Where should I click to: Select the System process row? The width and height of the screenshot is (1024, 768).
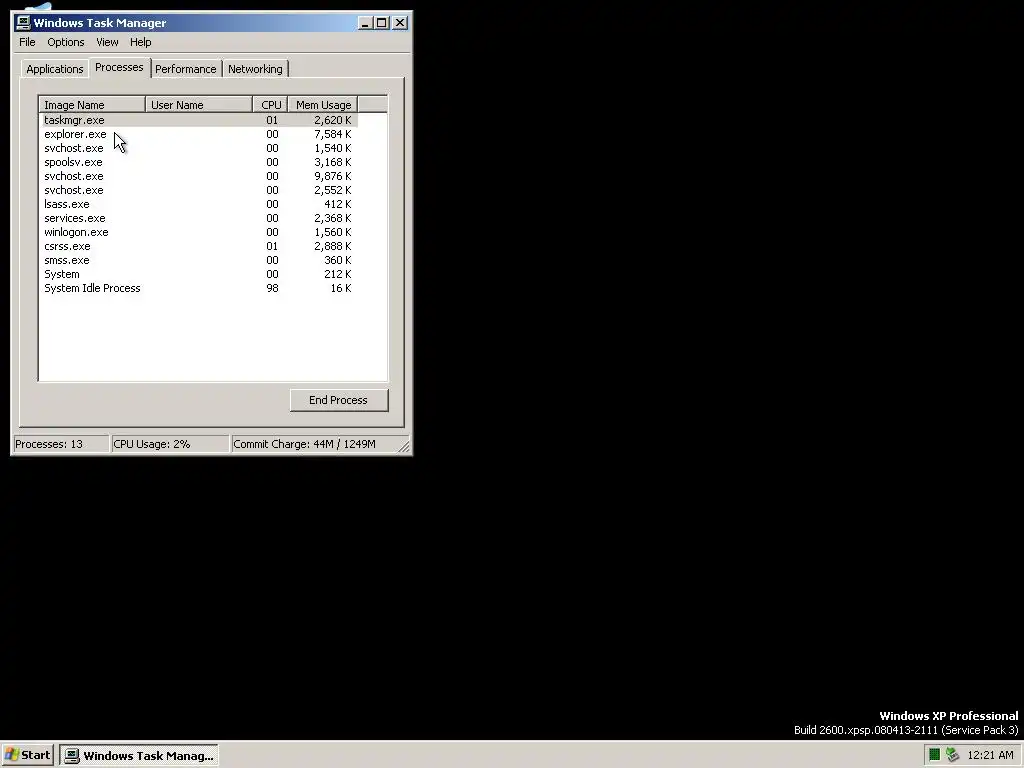199,274
